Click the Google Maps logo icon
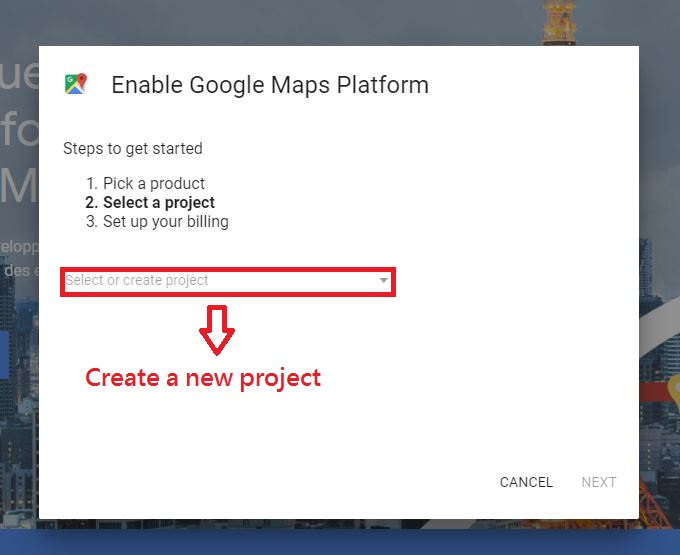Screen dimensions: 680x555 (75, 84)
